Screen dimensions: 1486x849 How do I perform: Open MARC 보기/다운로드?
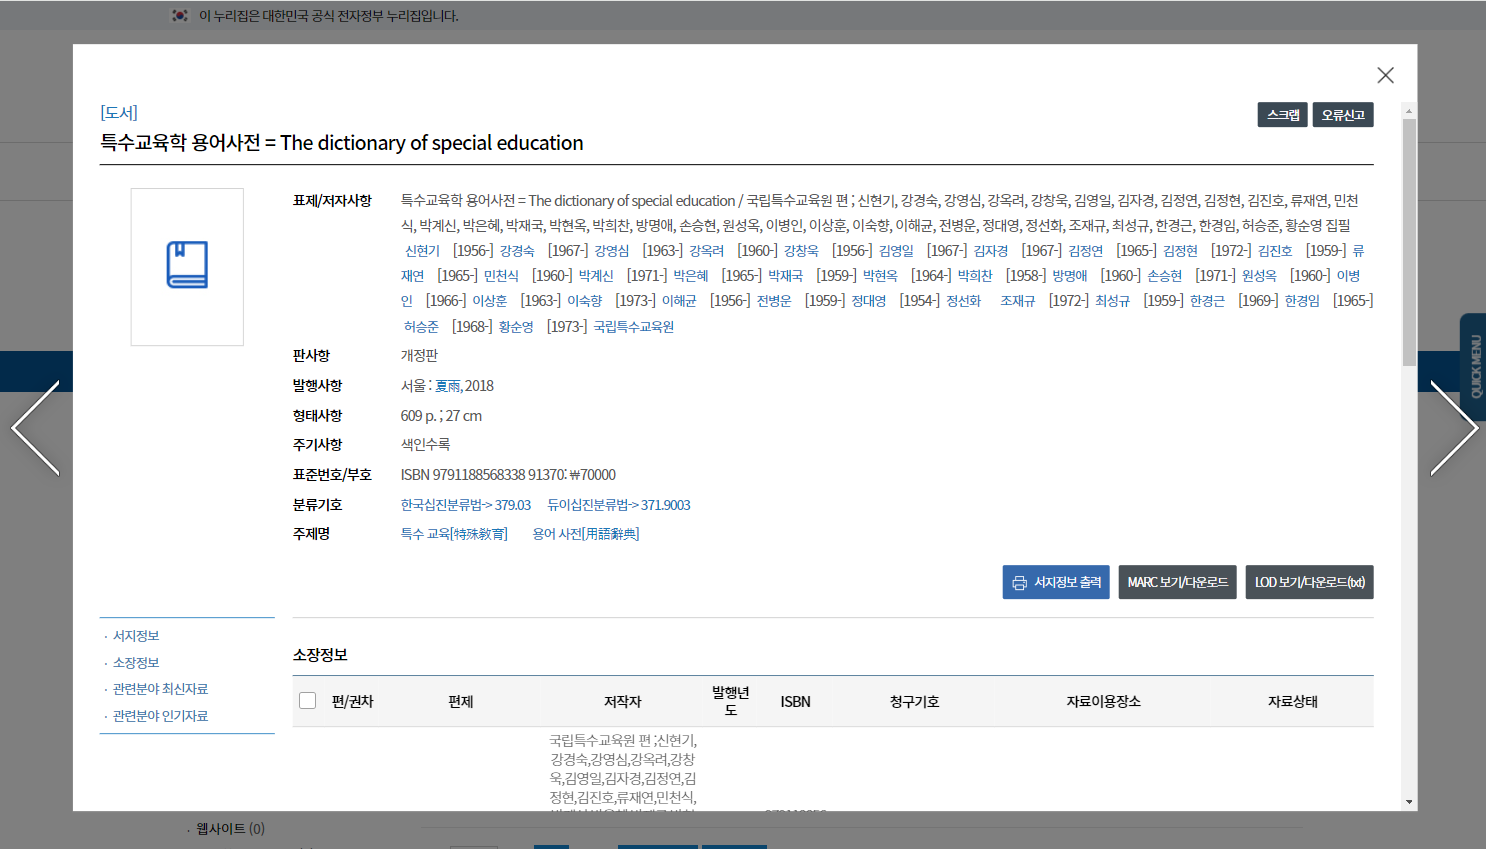click(x=1177, y=582)
